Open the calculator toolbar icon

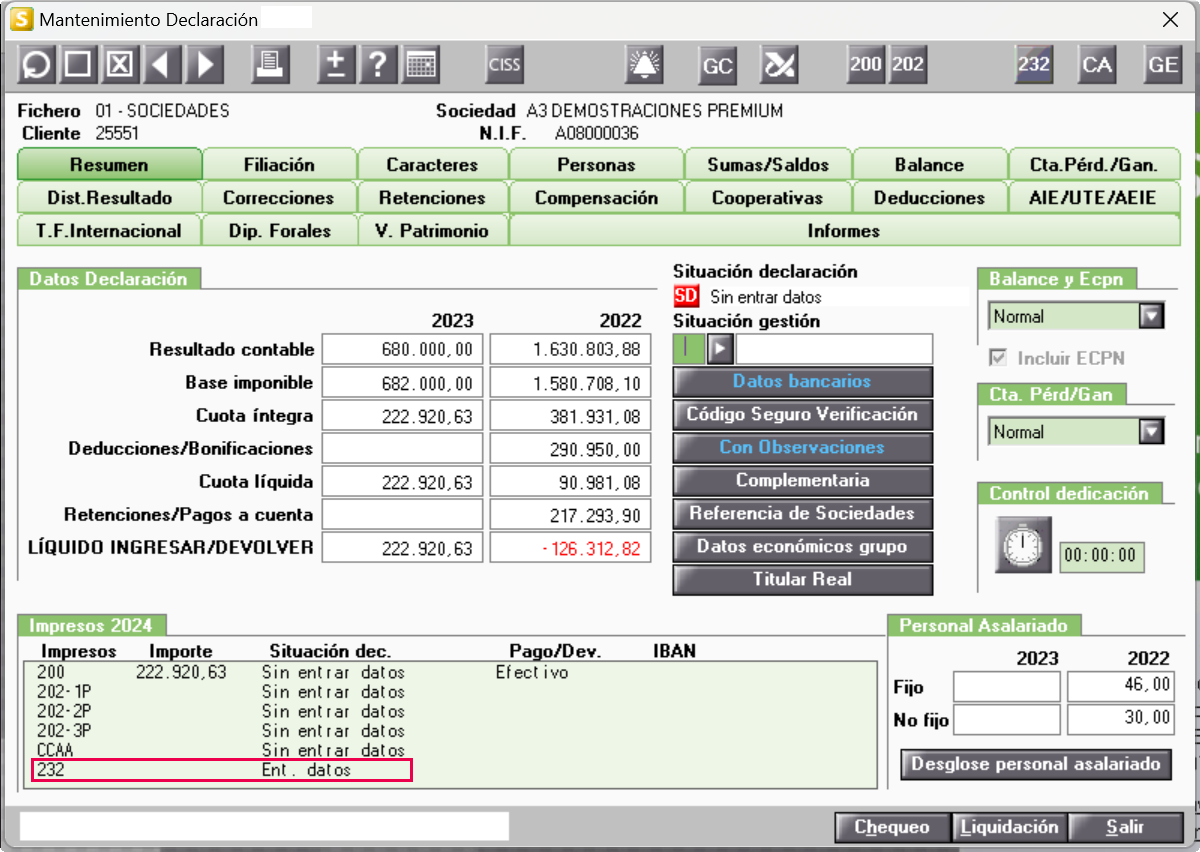(421, 65)
